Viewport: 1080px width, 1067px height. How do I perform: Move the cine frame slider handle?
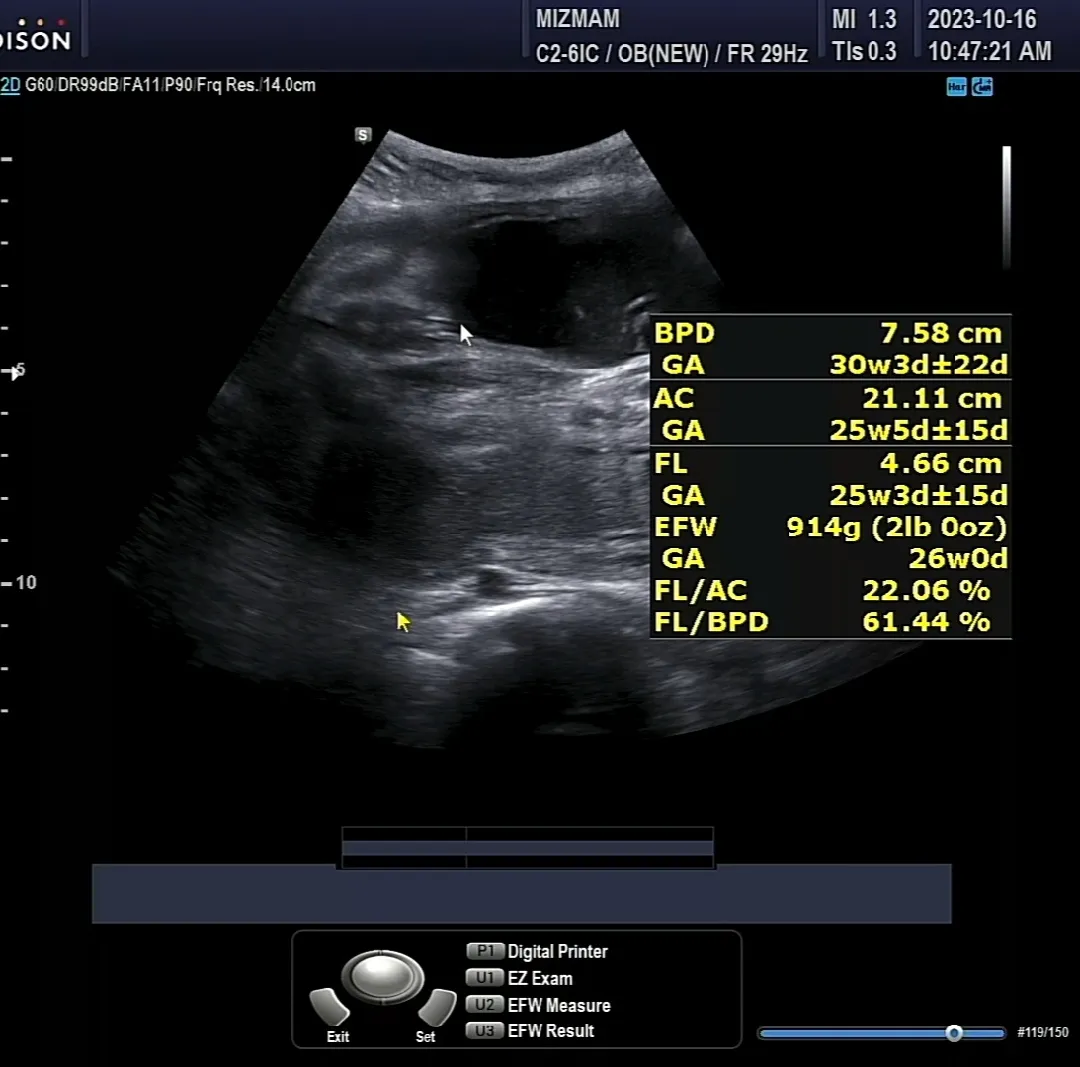click(954, 1033)
